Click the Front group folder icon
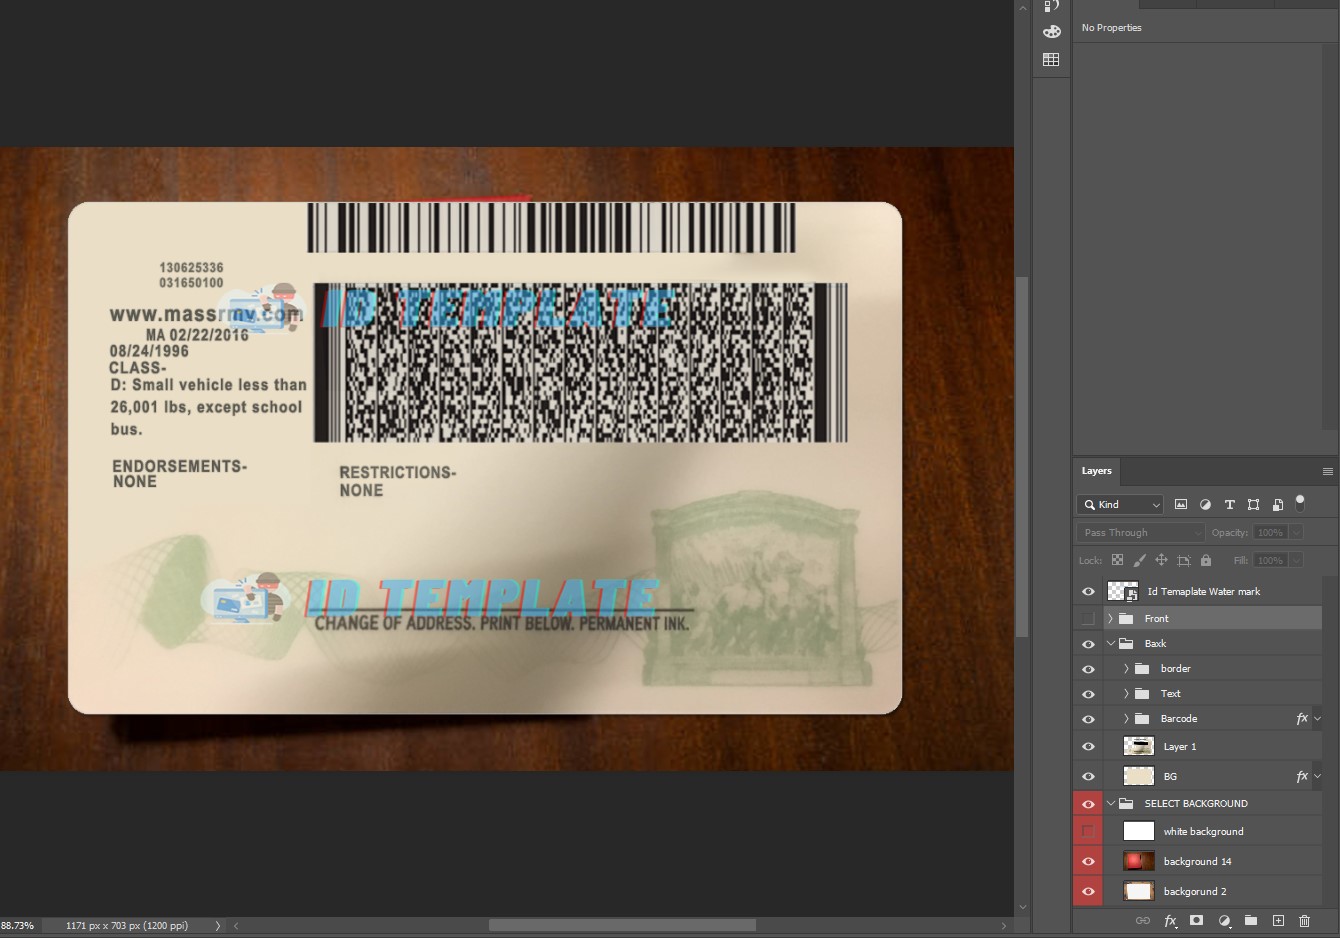This screenshot has height=938, width=1340. click(1126, 619)
